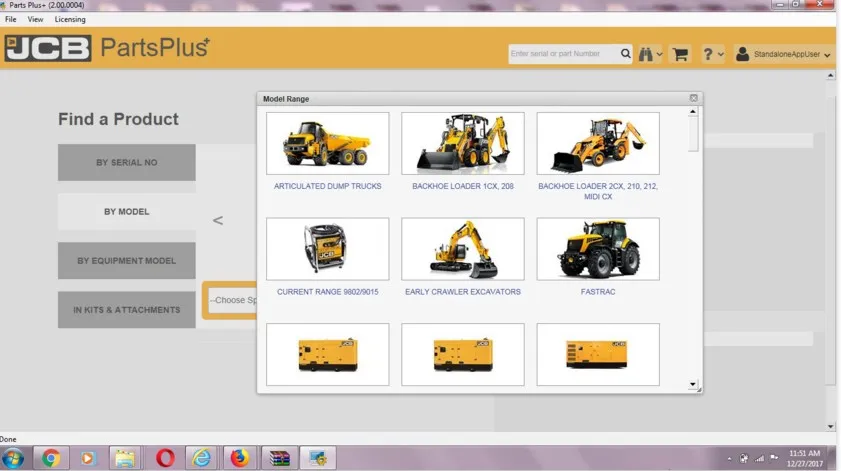Click the FASTRAC tractor image

coord(598,249)
